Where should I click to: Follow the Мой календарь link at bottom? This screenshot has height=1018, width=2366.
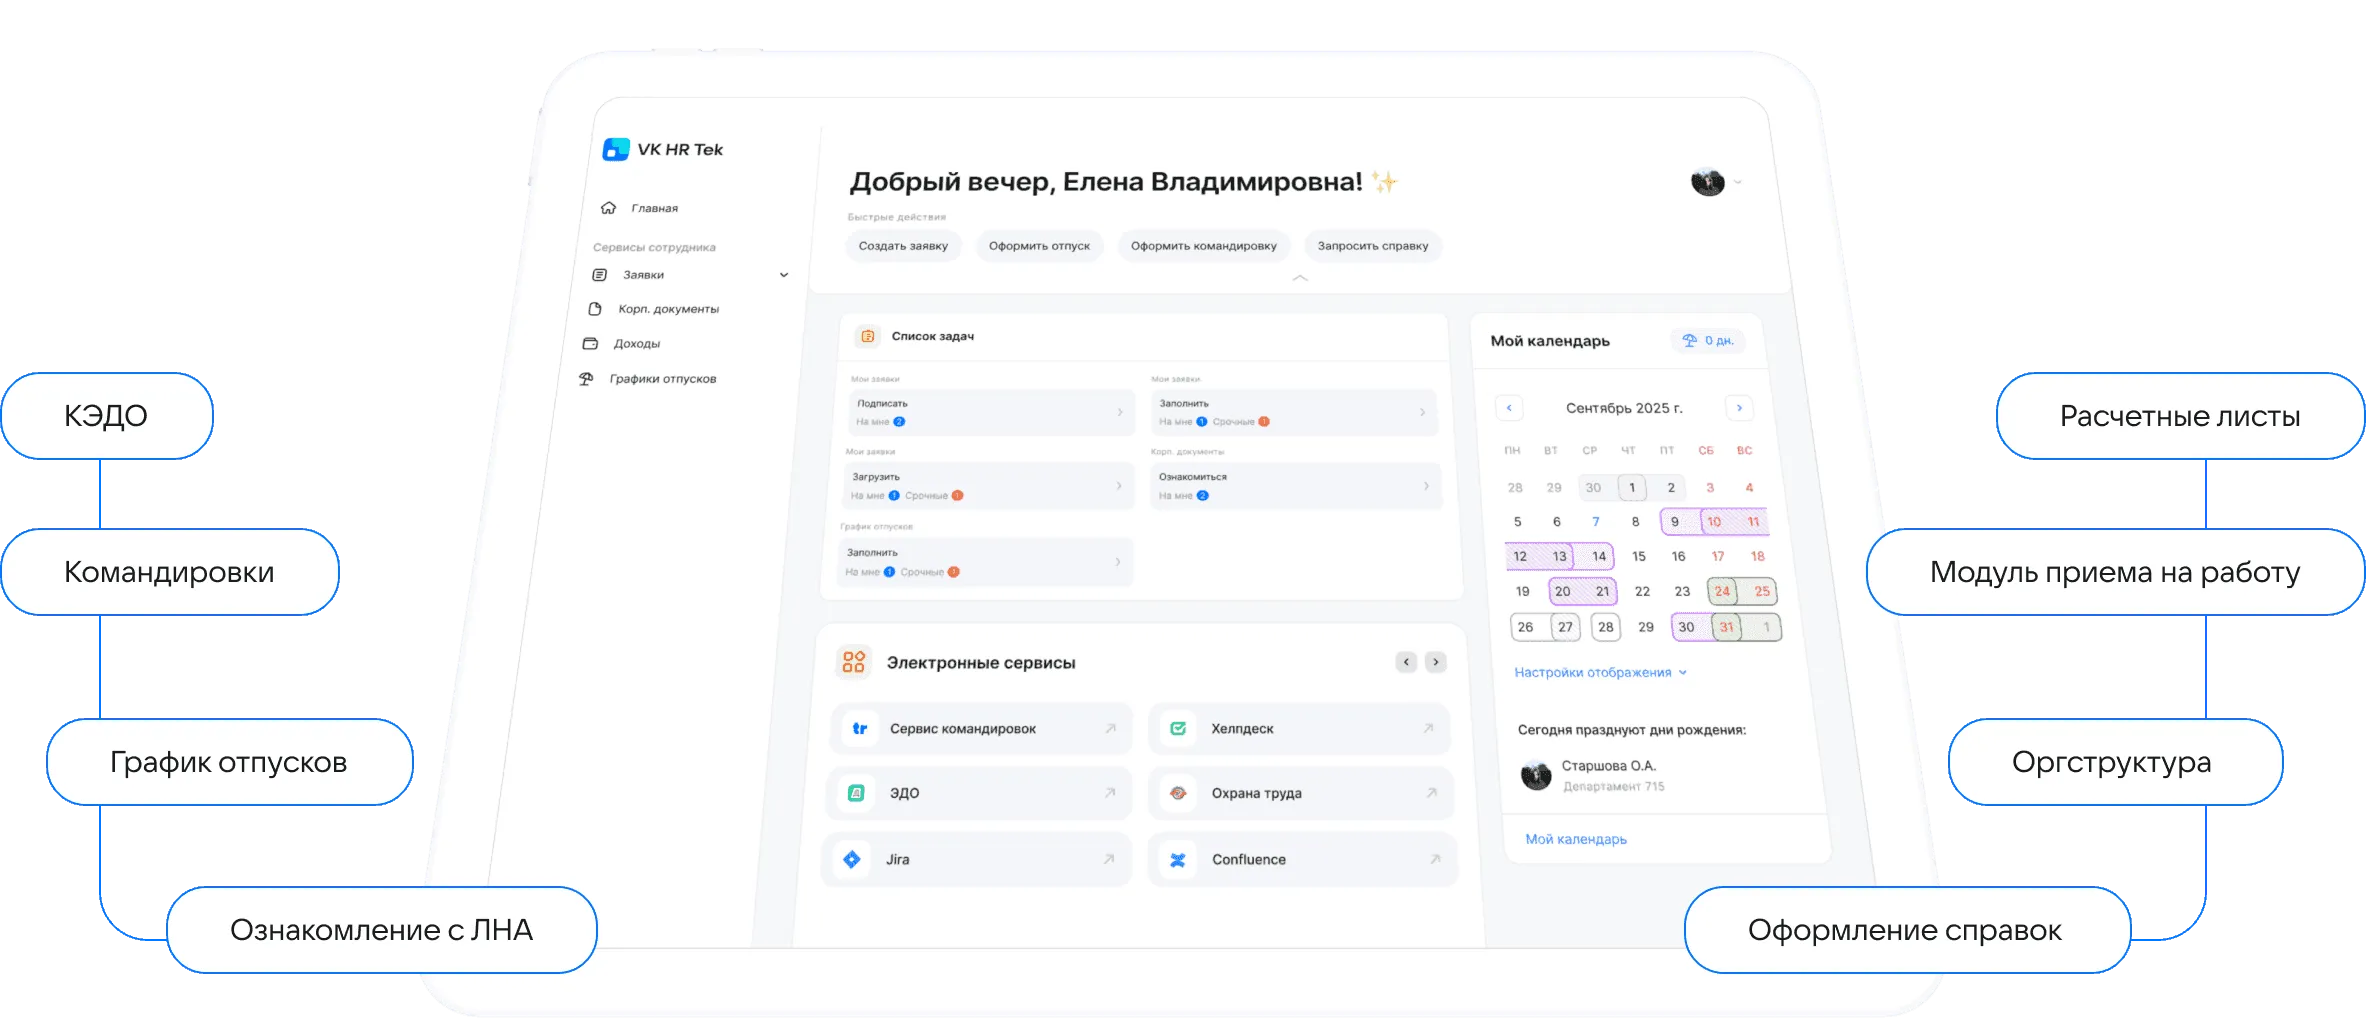1576,840
